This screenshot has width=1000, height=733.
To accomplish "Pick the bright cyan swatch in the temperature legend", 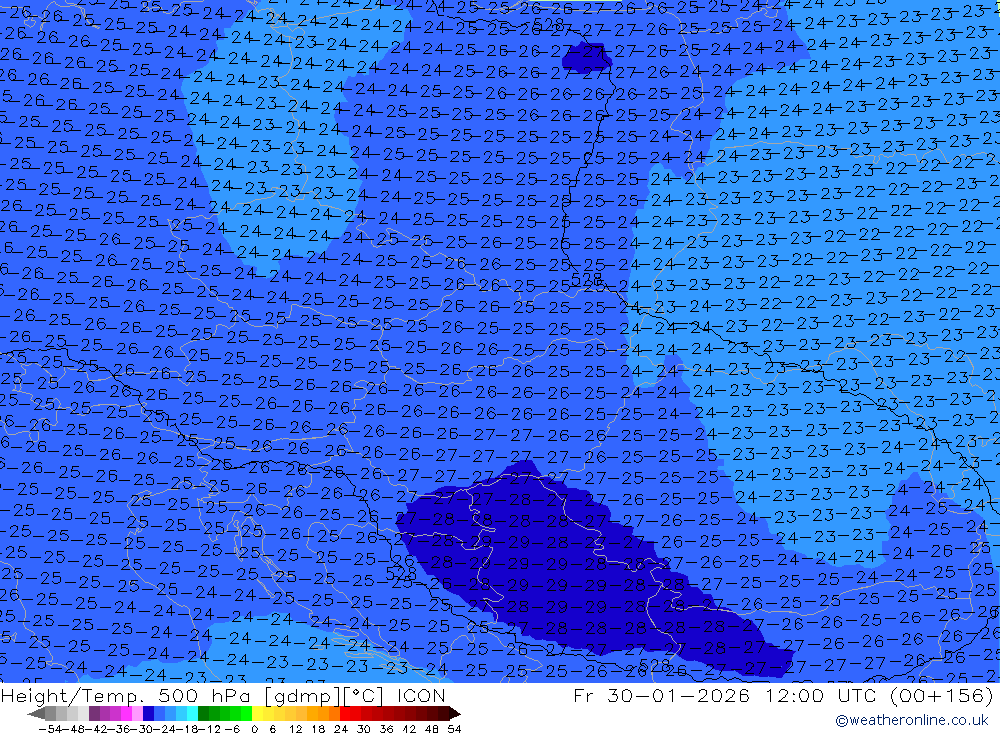I will (192, 713).
